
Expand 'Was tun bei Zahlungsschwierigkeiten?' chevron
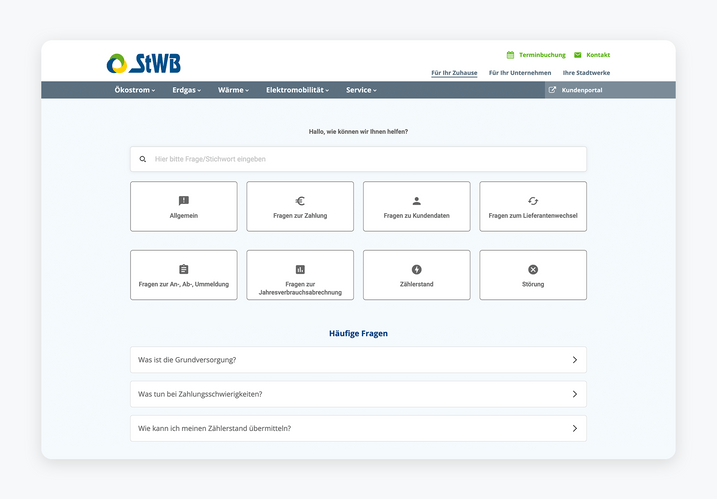[575, 394]
